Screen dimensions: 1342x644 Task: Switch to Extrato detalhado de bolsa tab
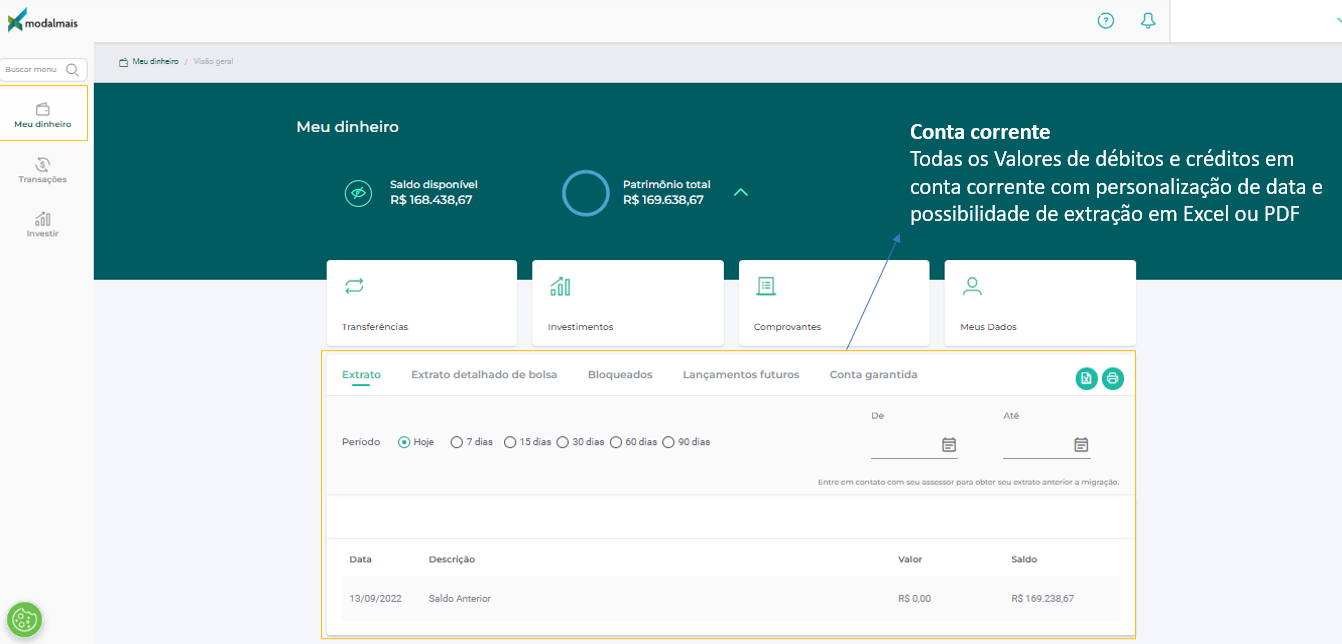click(484, 375)
